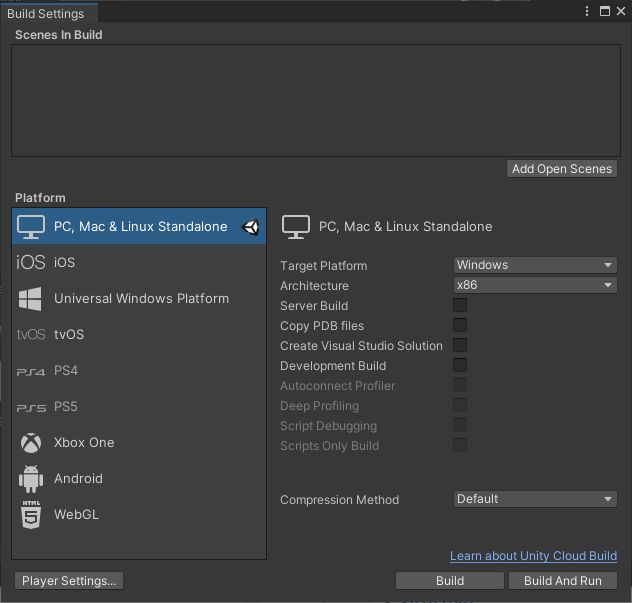Click the Compression Method label

[x=339, y=500]
